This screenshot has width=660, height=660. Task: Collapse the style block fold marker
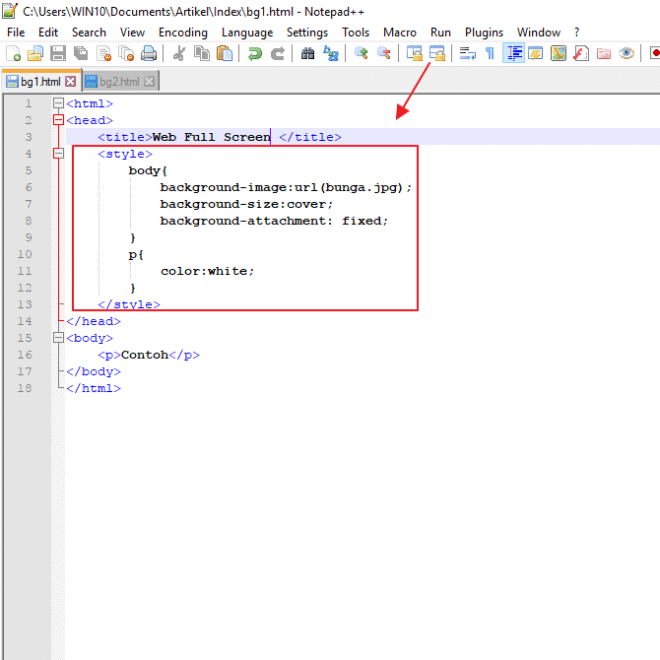pyautogui.click(x=58, y=154)
